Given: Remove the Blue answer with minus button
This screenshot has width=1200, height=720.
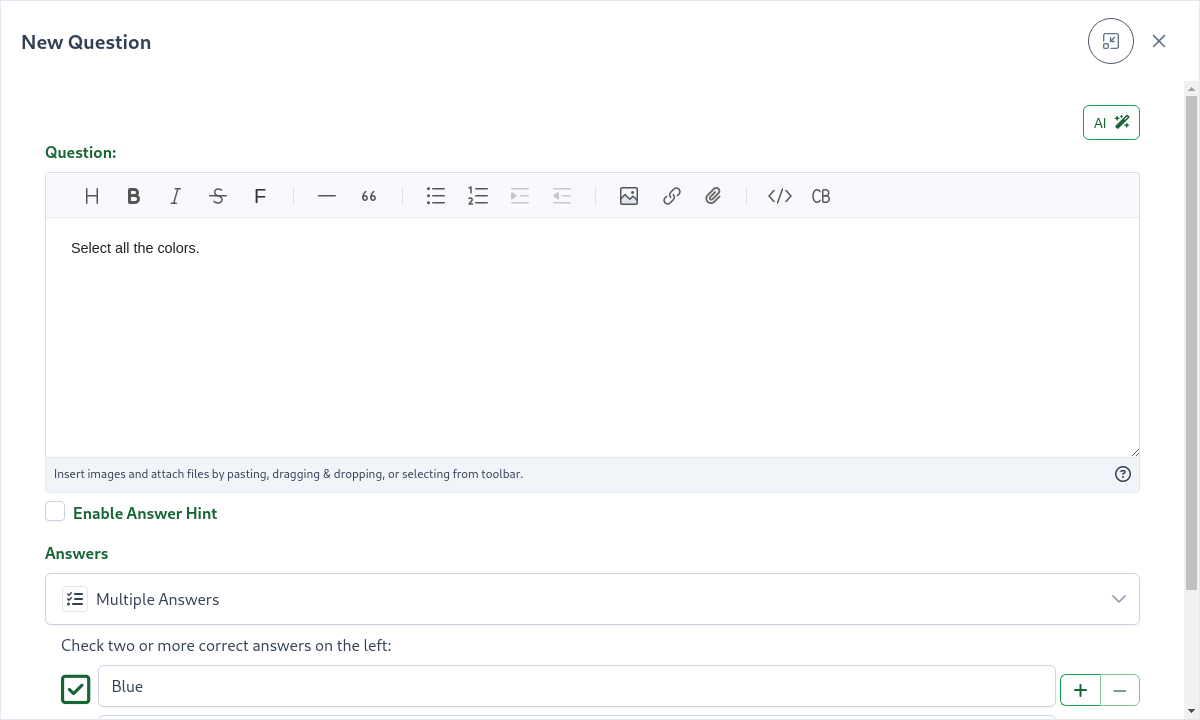Looking at the screenshot, I should [x=1119, y=689].
